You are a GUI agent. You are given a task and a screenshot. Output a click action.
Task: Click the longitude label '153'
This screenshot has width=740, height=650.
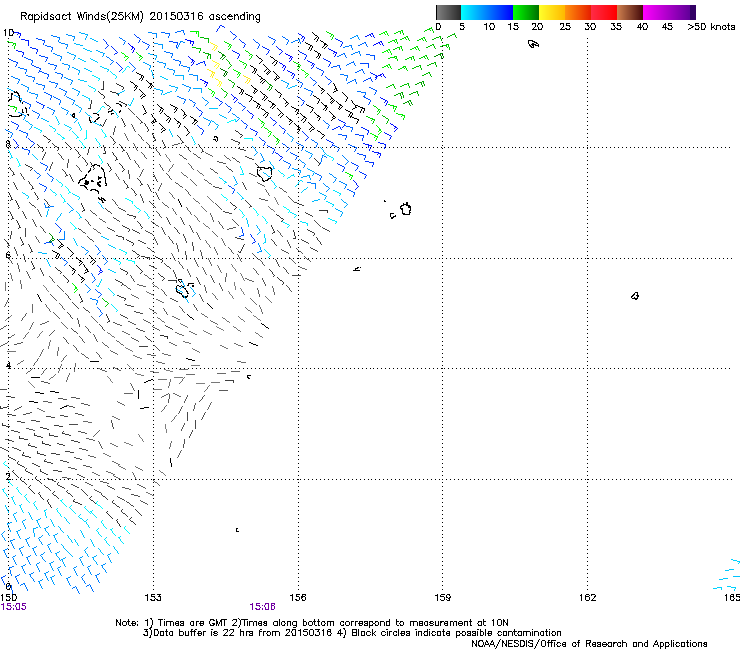153,598
